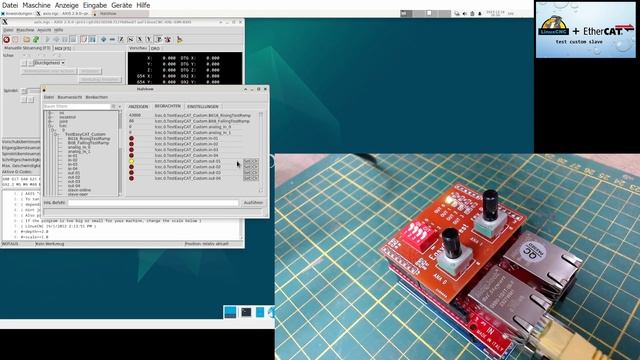Select slave-online in the Halshow tree
Viewport: 640px width, 360px height.
point(79,190)
